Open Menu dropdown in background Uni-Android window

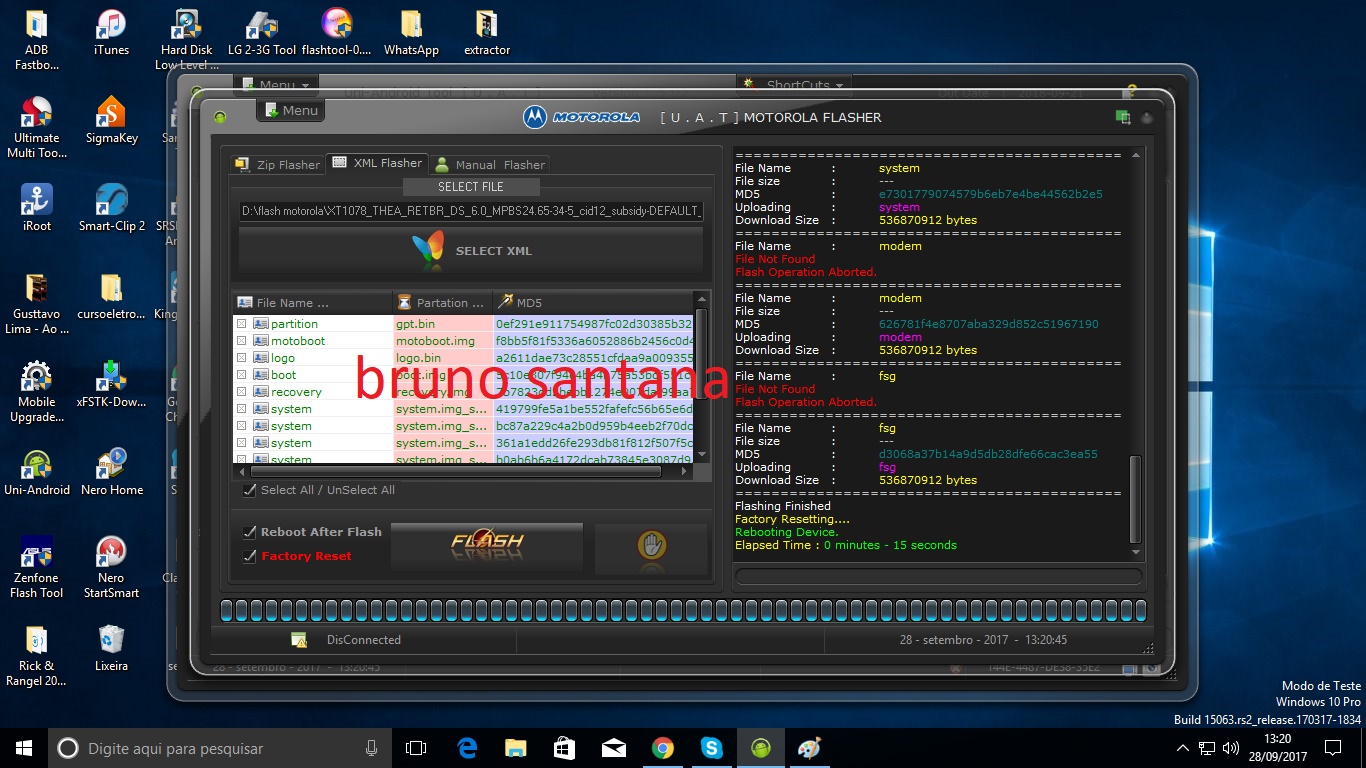point(277,84)
